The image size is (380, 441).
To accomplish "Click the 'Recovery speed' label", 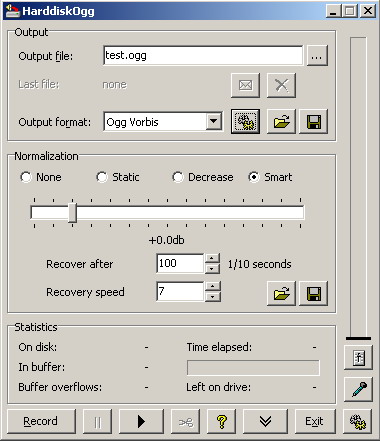I will click(85, 292).
